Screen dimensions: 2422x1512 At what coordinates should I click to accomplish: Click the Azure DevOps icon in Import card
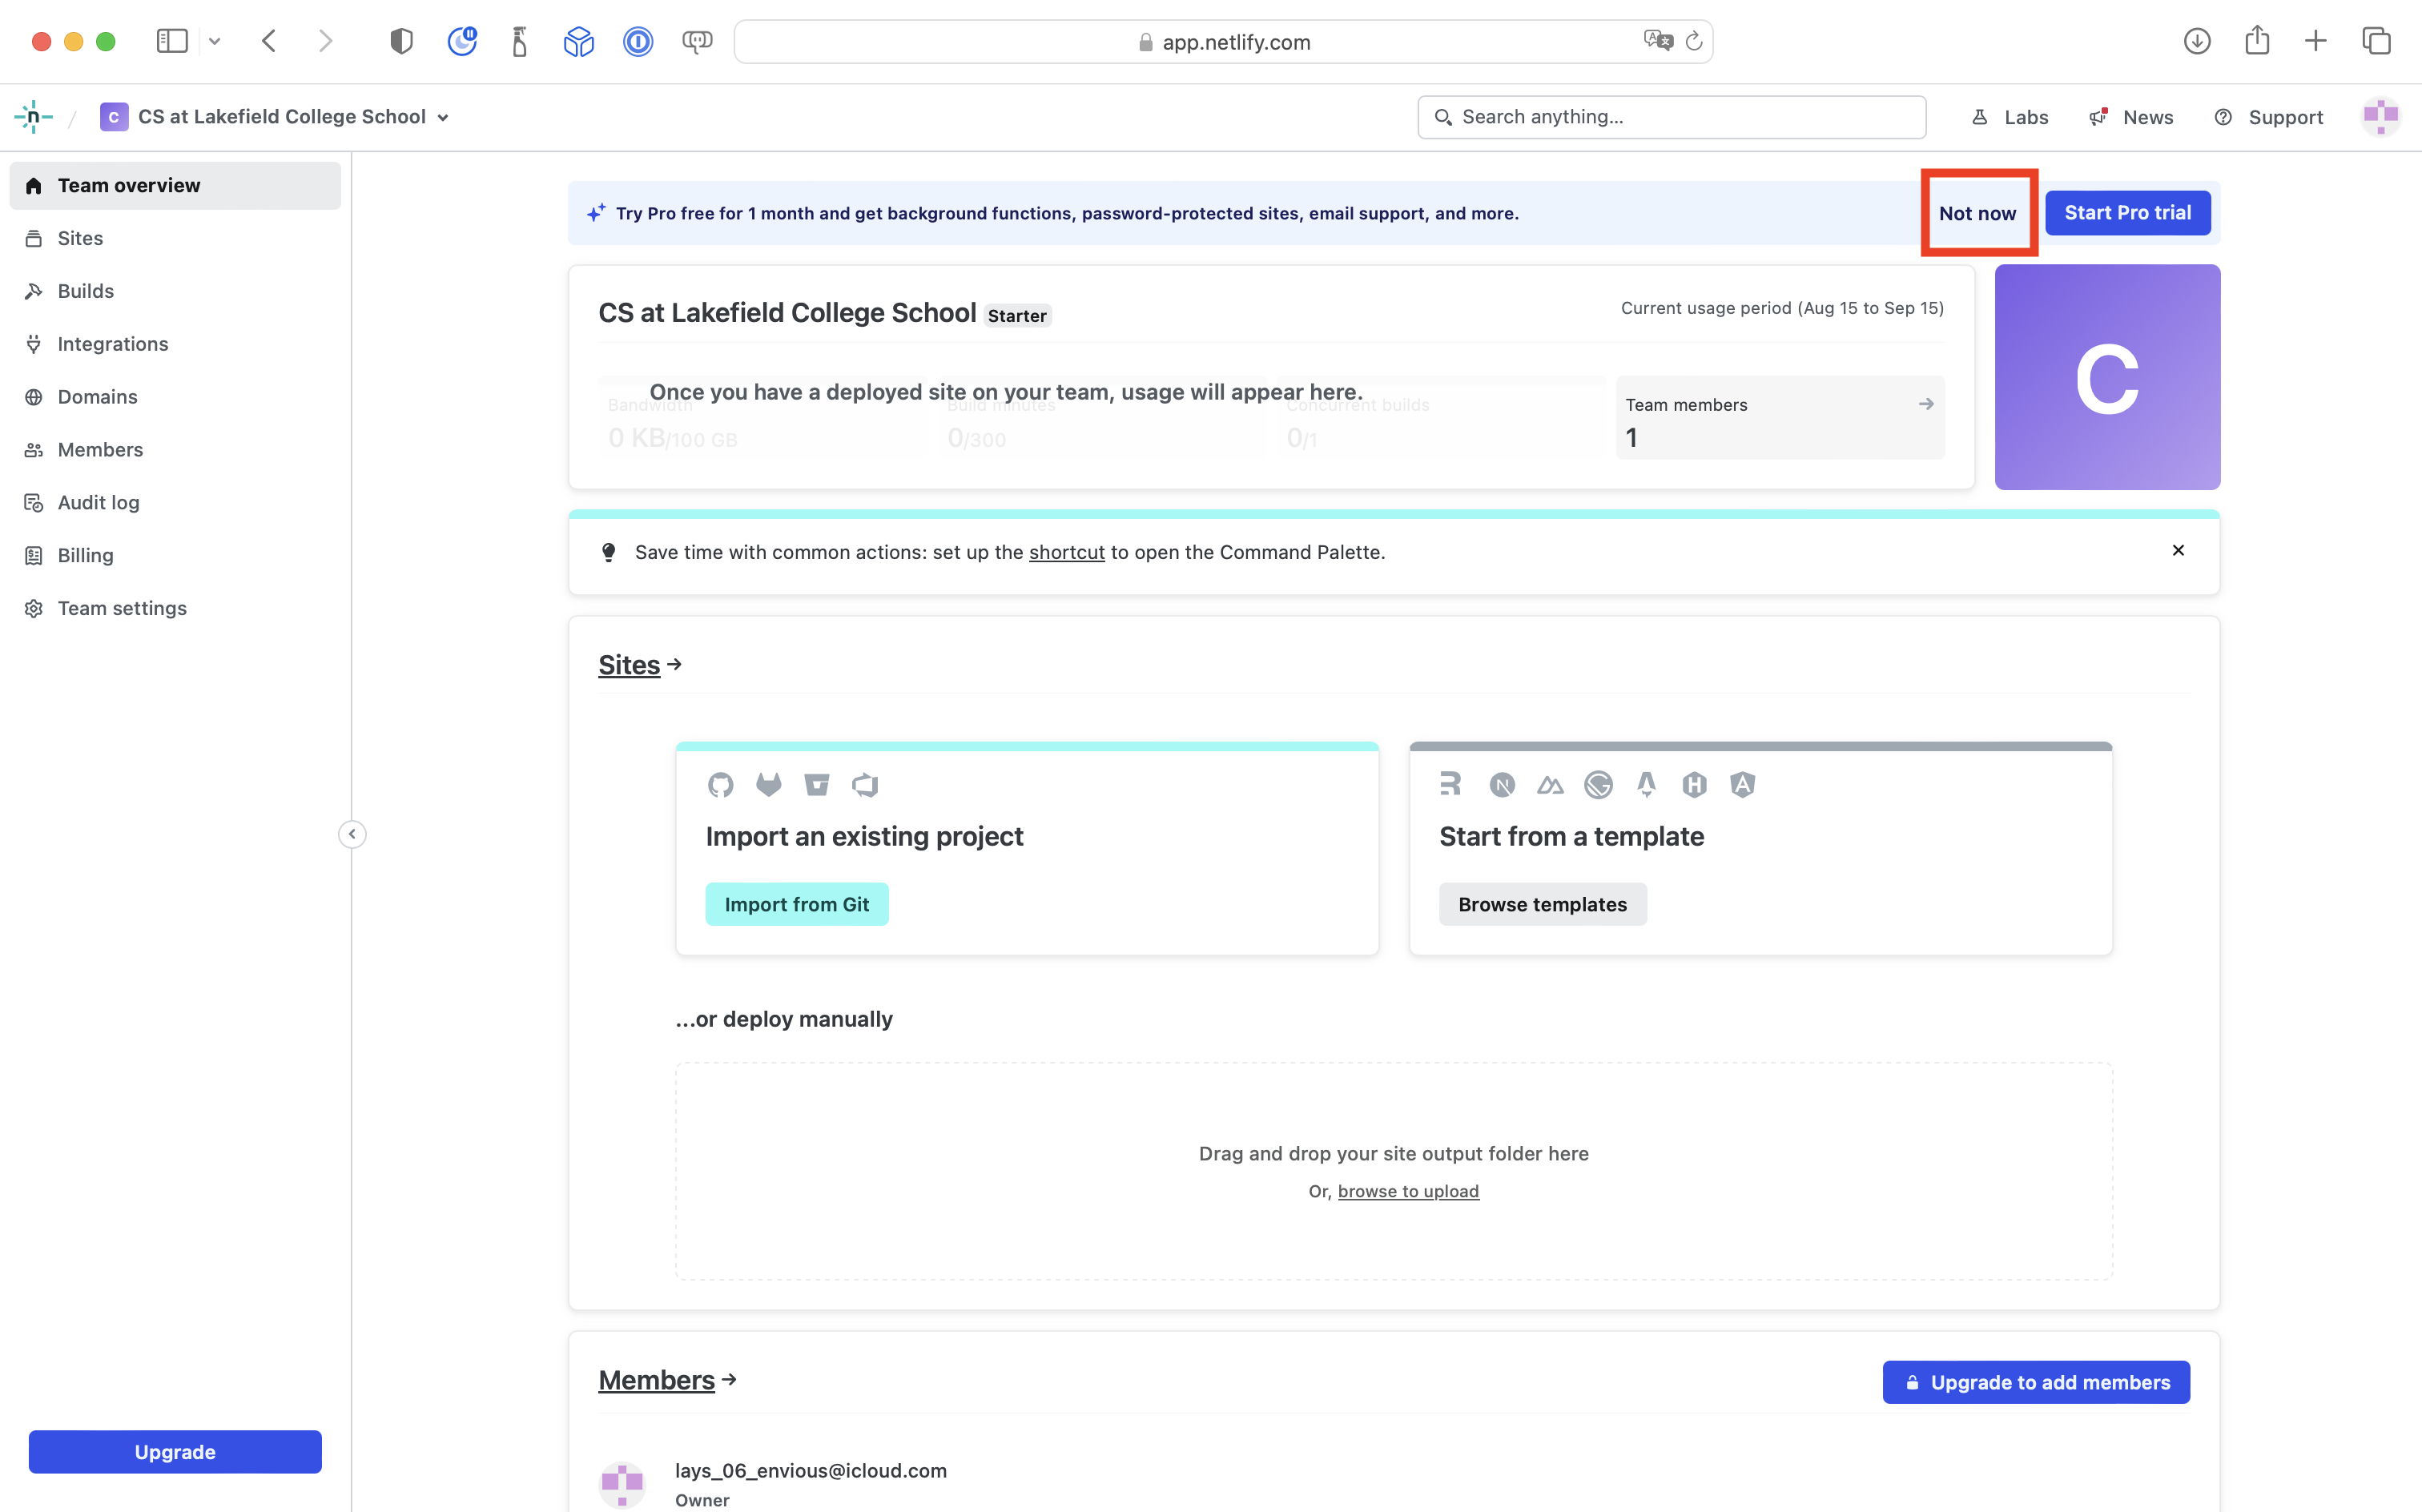click(x=865, y=785)
